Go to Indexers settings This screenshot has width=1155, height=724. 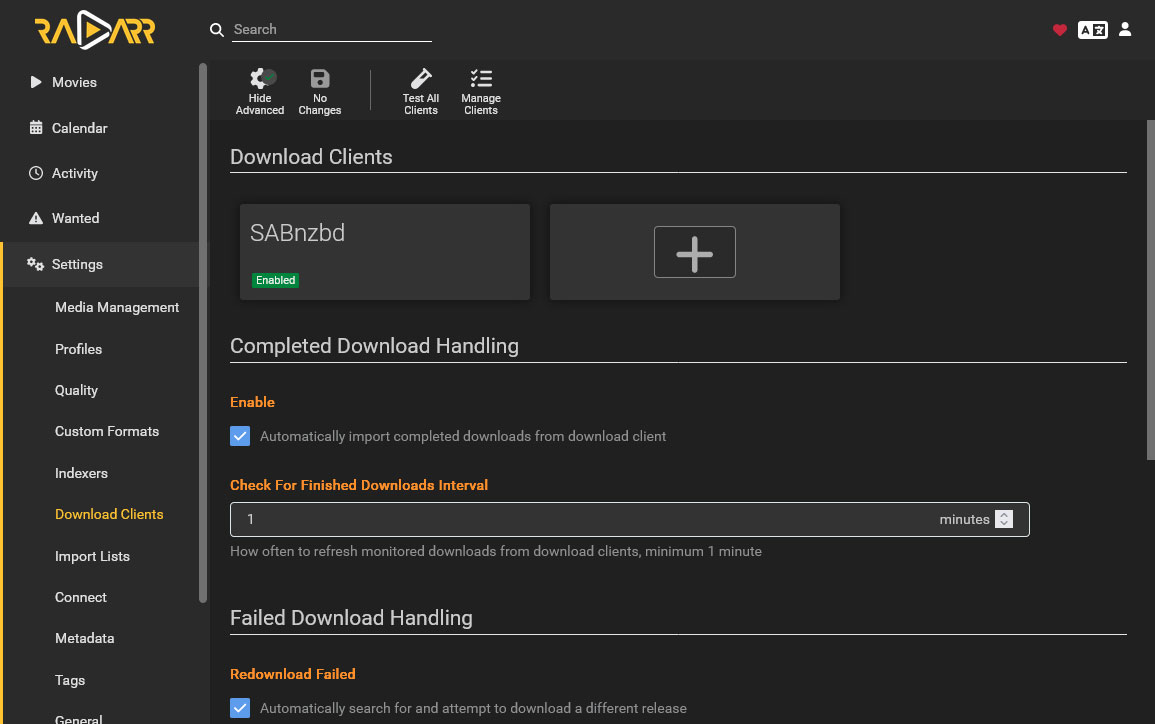tap(81, 473)
